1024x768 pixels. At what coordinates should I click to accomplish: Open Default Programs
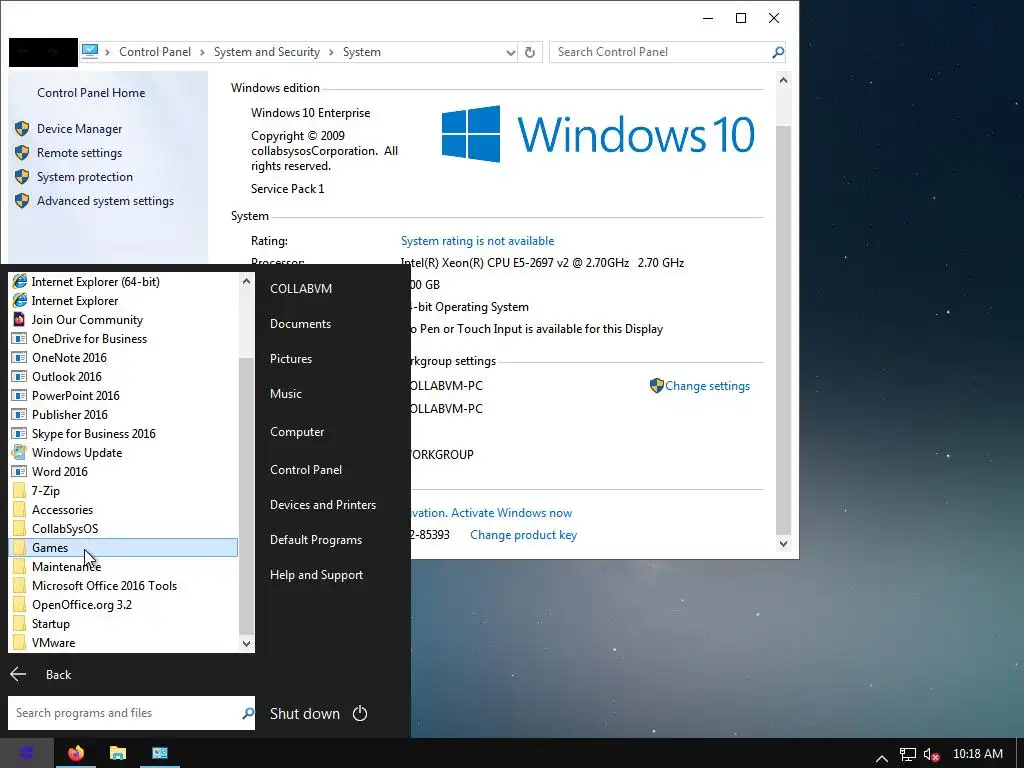(x=315, y=540)
